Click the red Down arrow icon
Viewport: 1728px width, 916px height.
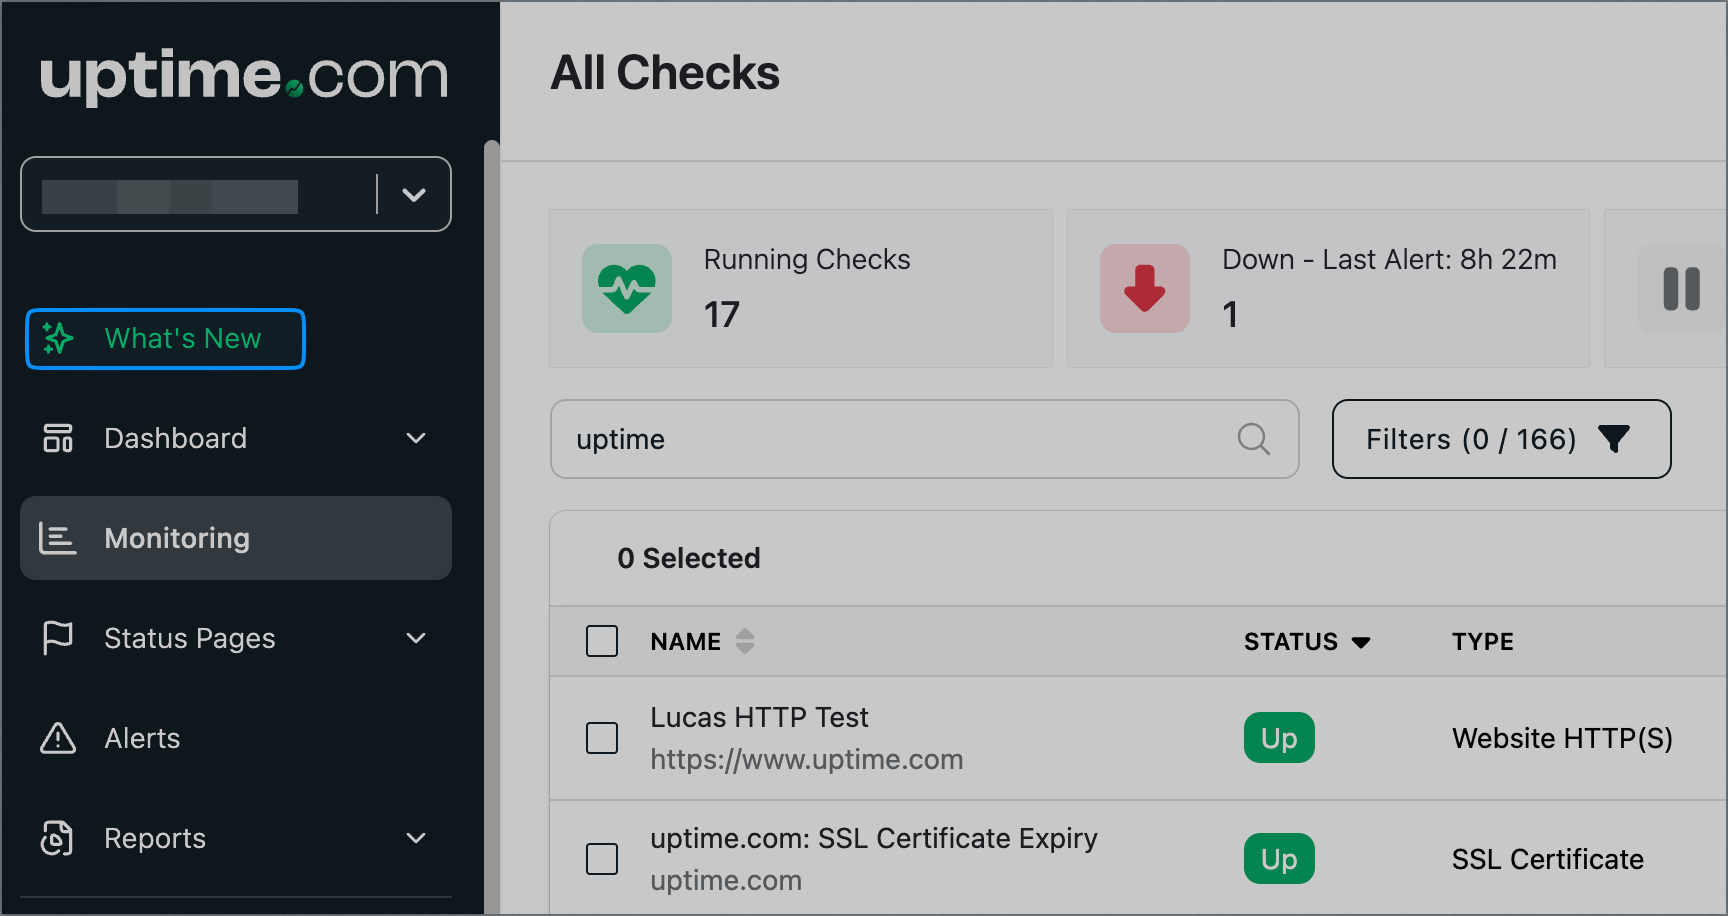coord(1145,288)
